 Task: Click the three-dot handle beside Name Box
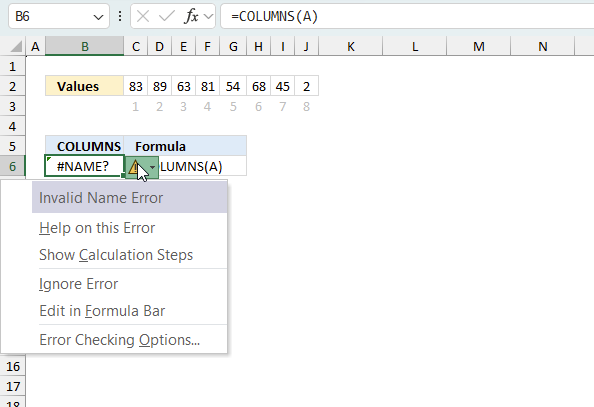point(120,16)
